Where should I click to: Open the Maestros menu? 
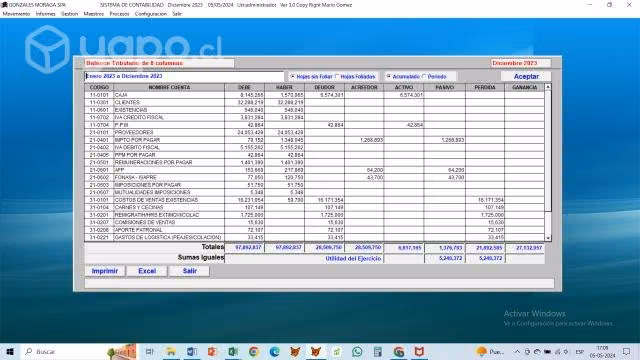[93, 14]
